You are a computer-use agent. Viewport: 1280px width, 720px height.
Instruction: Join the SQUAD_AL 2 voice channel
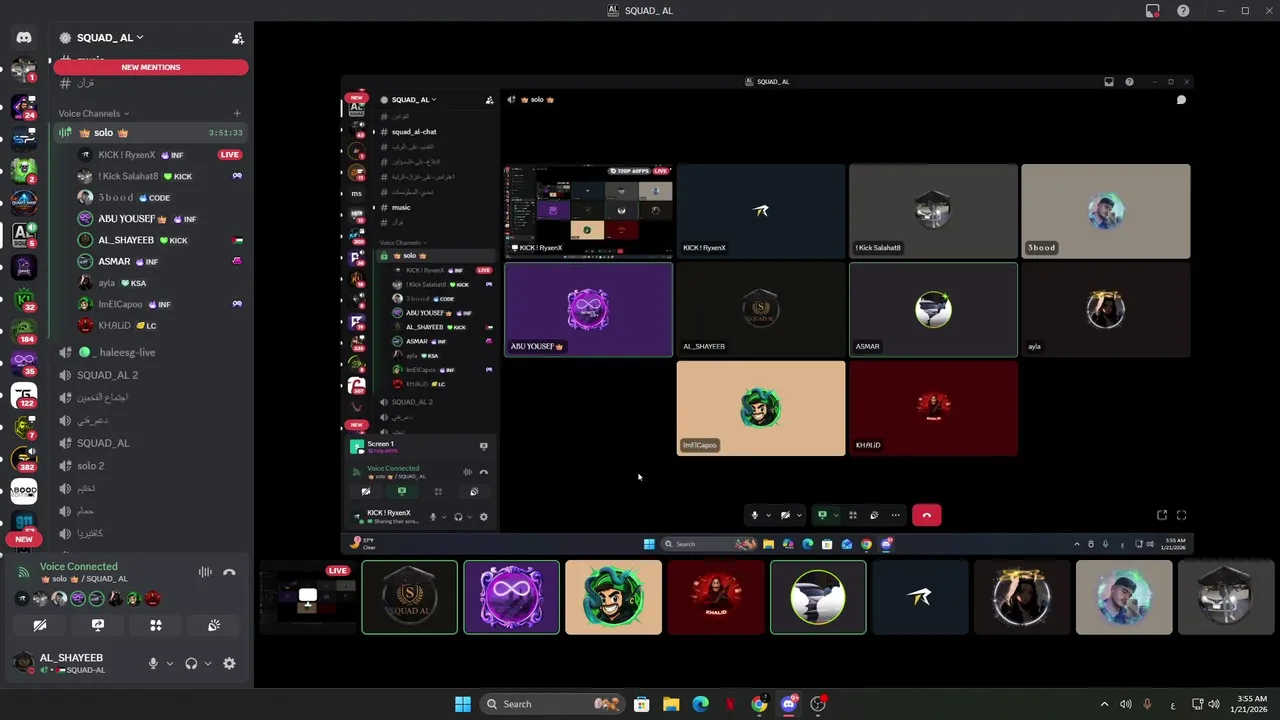click(x=150, y=375)
